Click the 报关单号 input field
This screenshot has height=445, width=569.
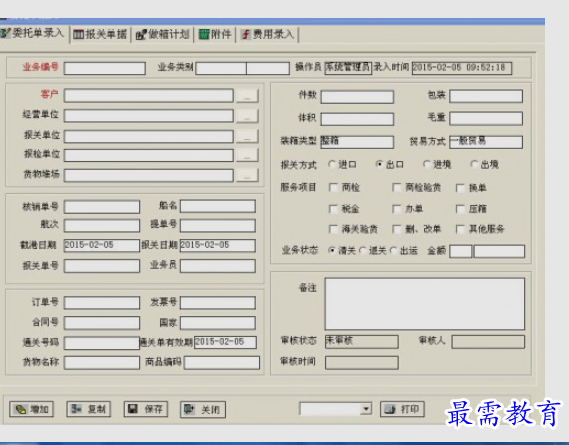click(102, 266)
